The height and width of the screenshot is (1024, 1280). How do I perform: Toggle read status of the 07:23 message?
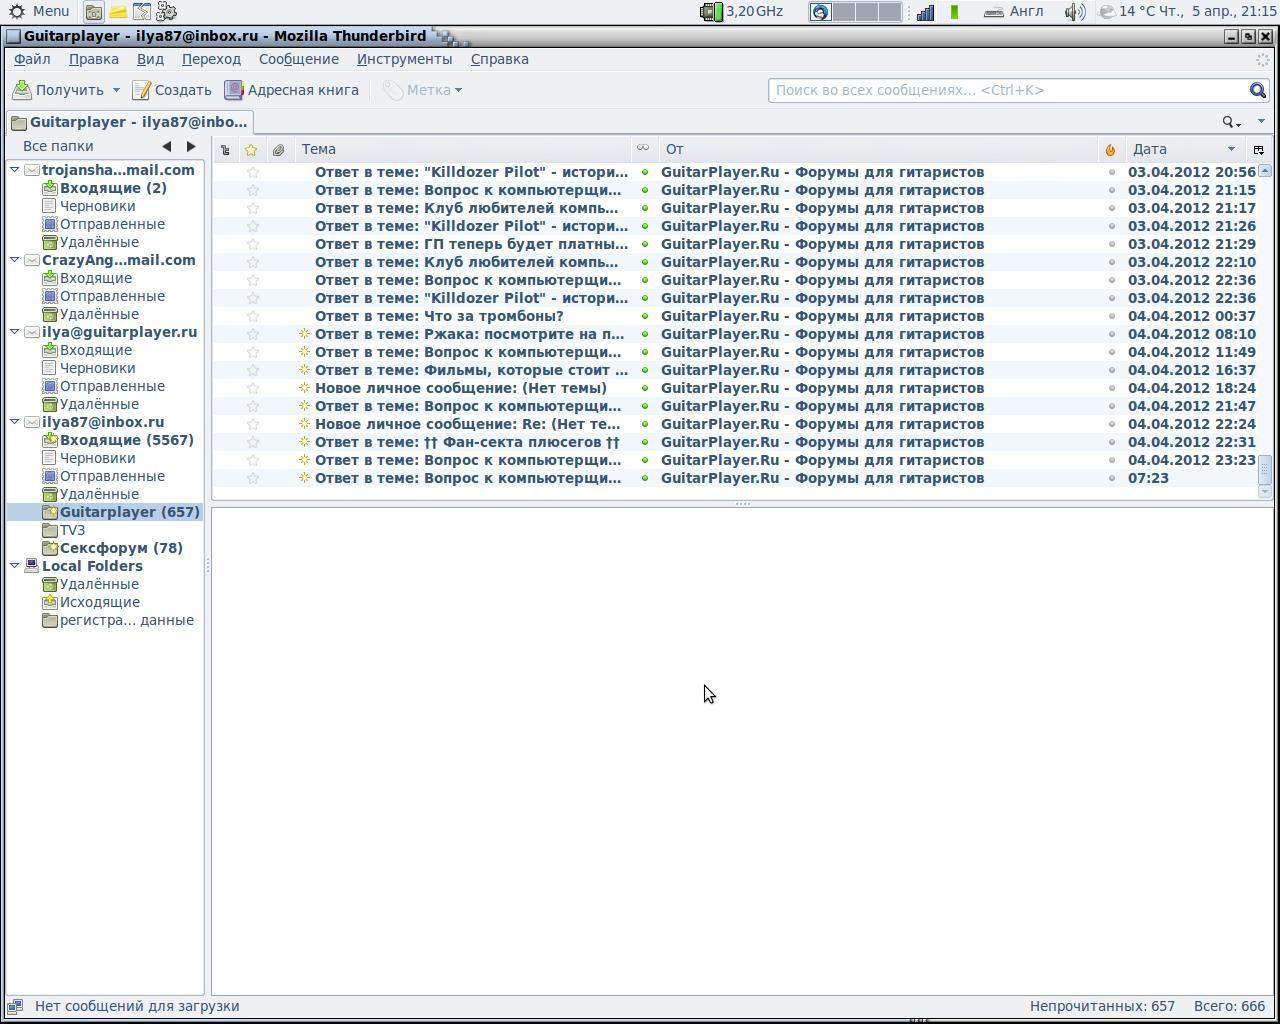pos(645,478)
